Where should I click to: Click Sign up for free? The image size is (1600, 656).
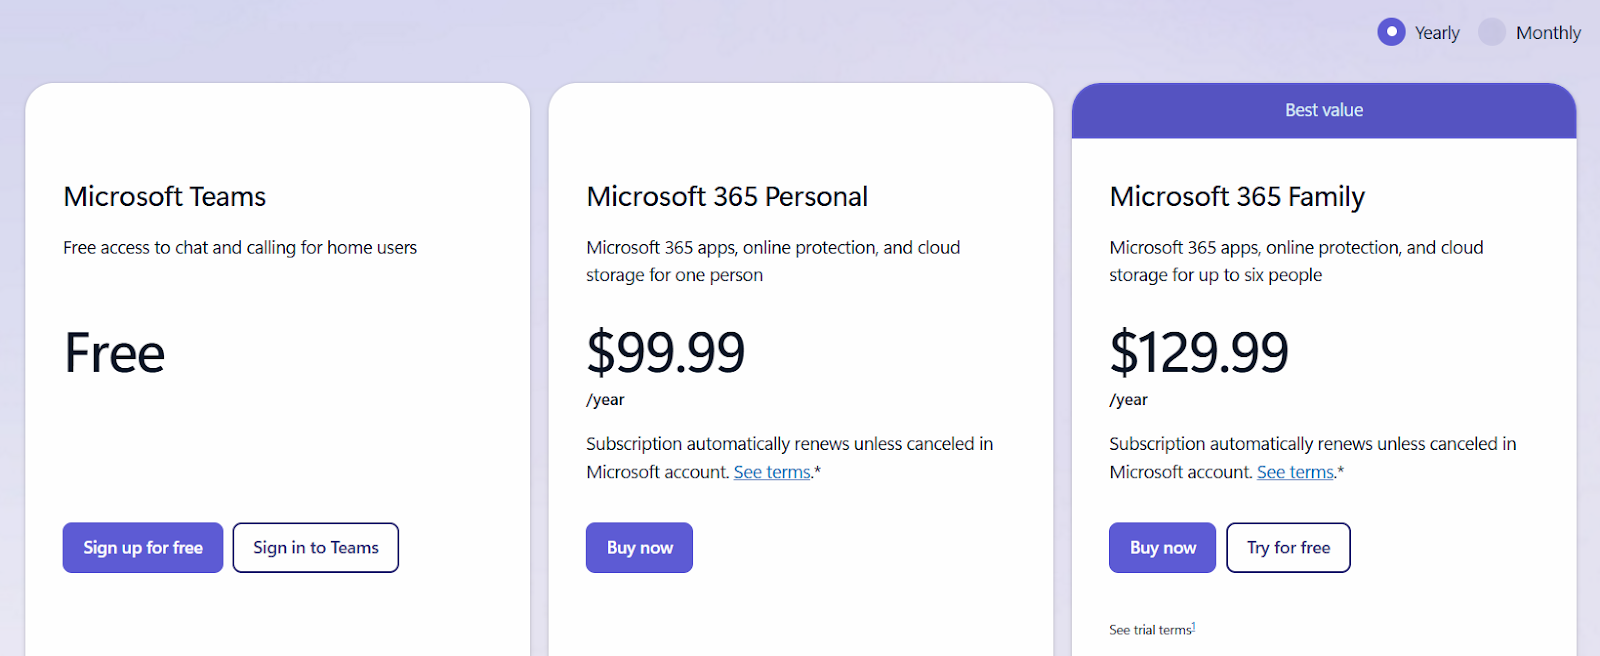pos(142,547)
